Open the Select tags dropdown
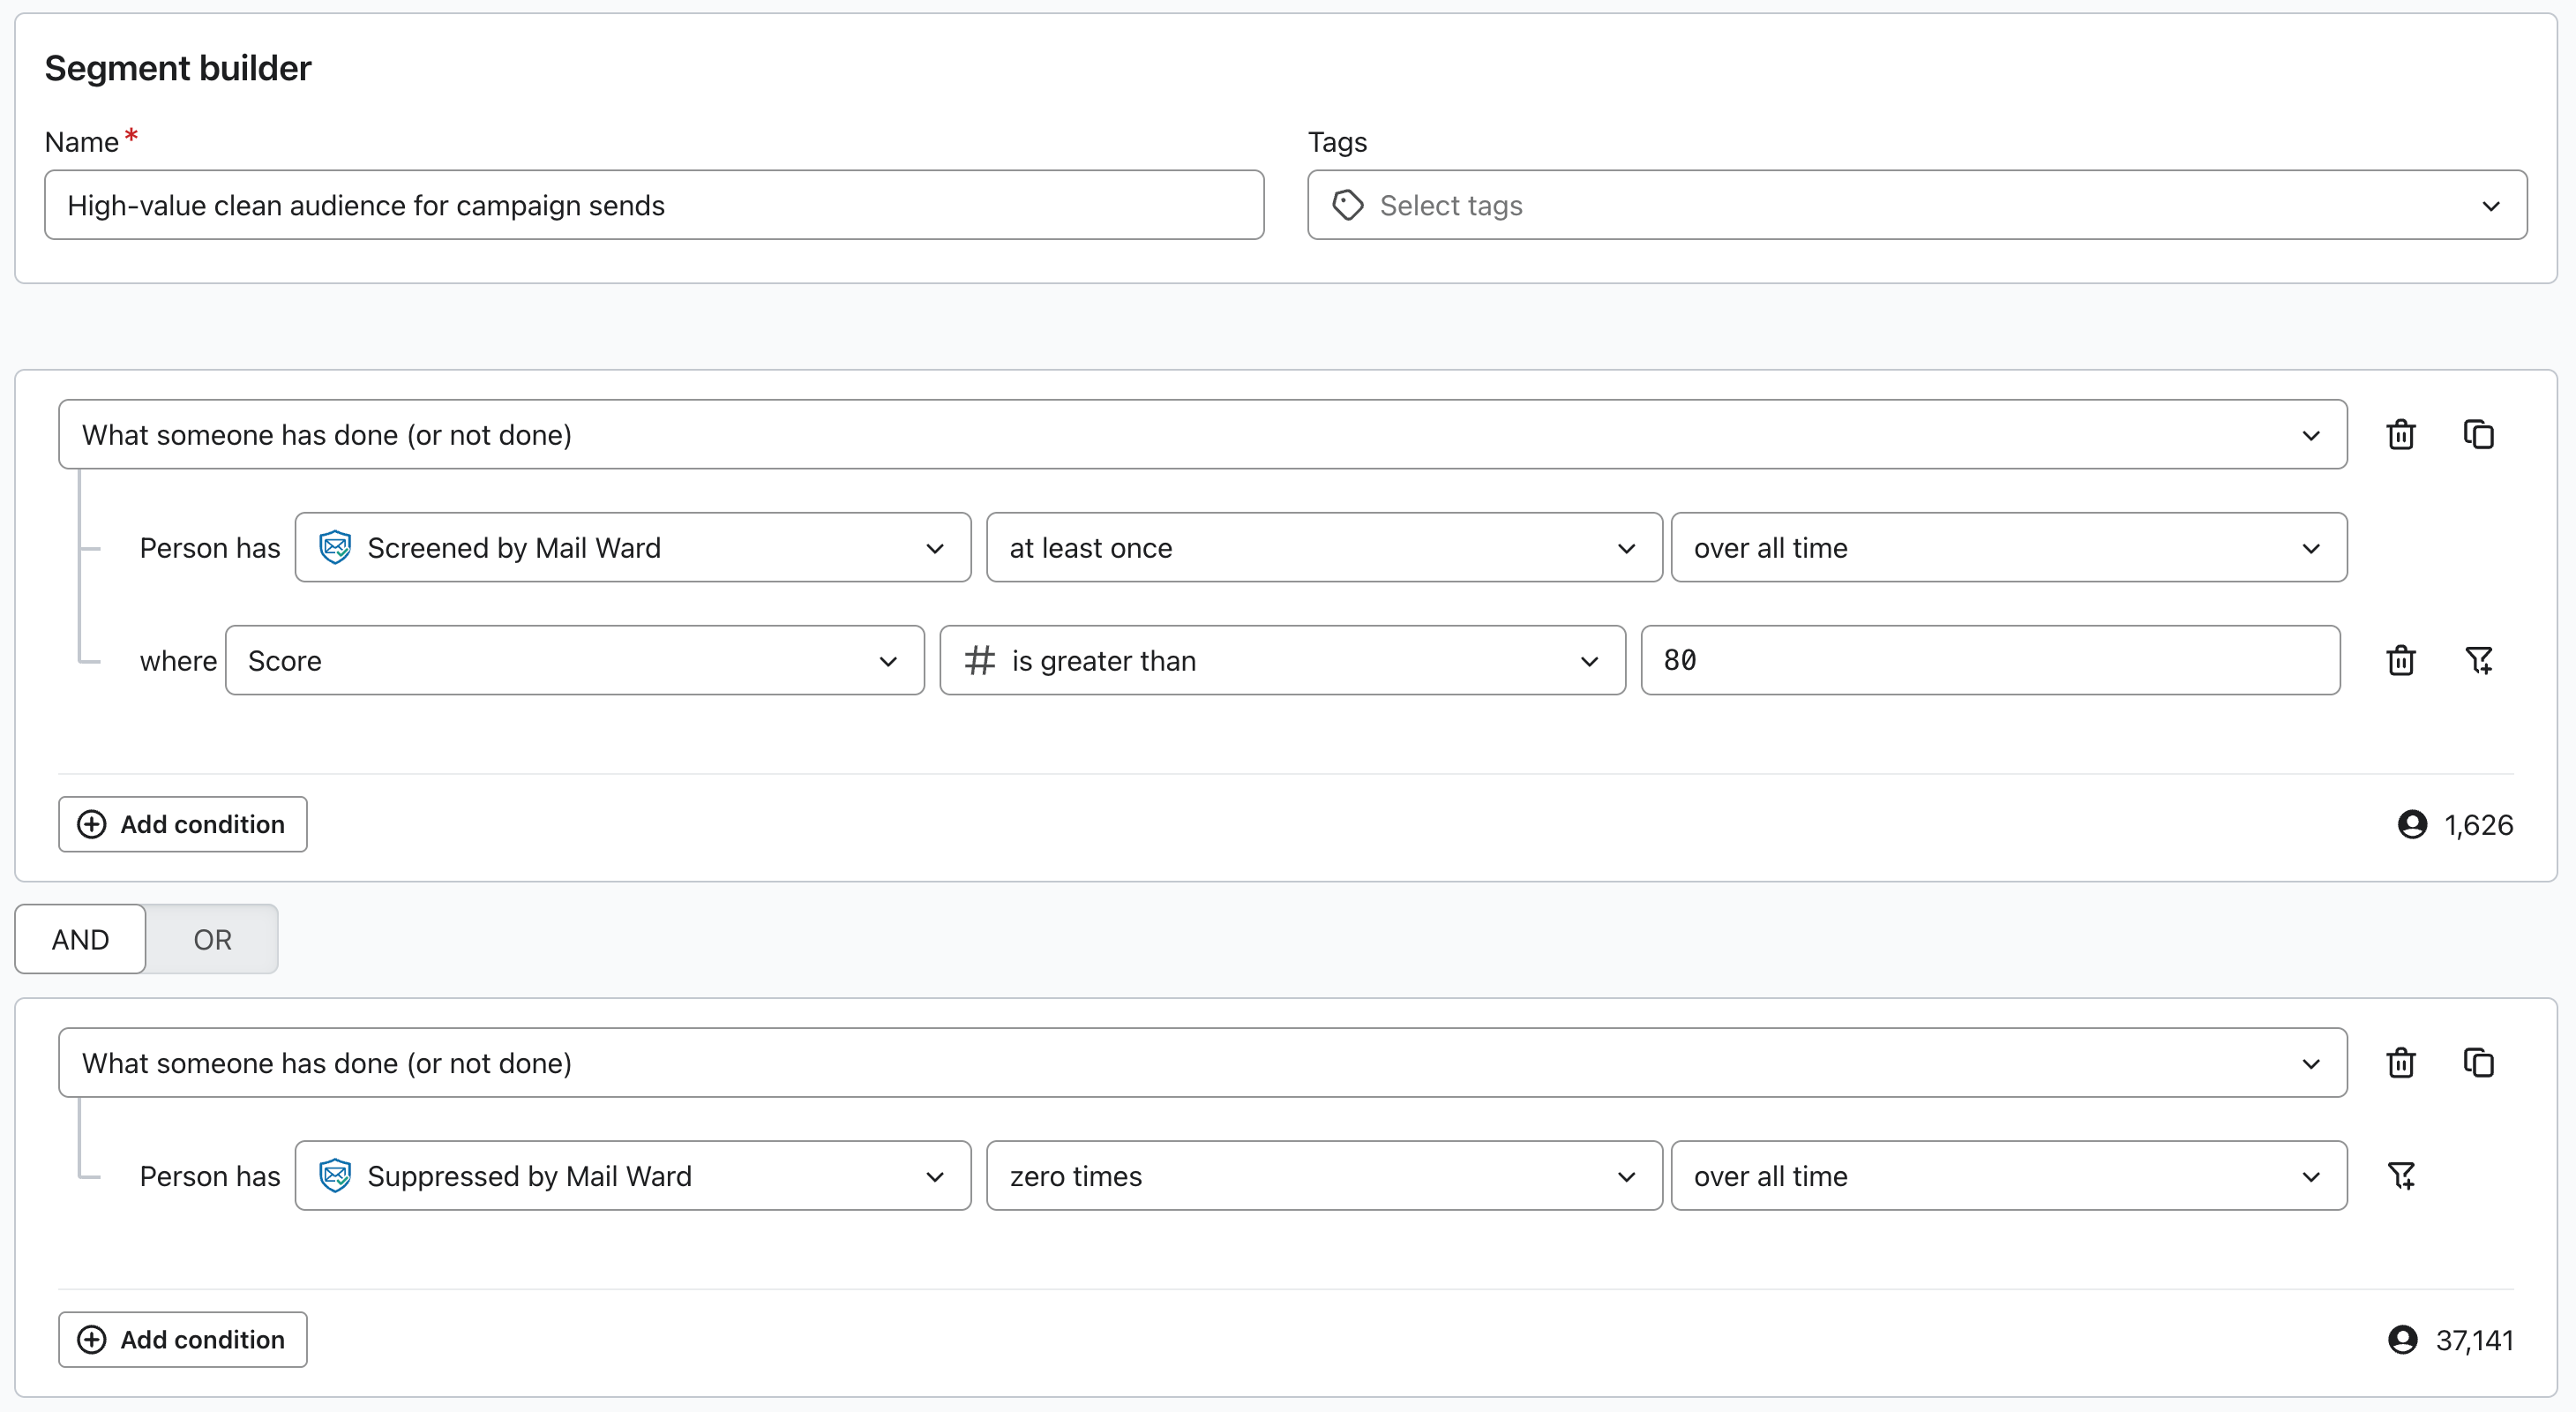2576x1412 pixels. 1917,205
